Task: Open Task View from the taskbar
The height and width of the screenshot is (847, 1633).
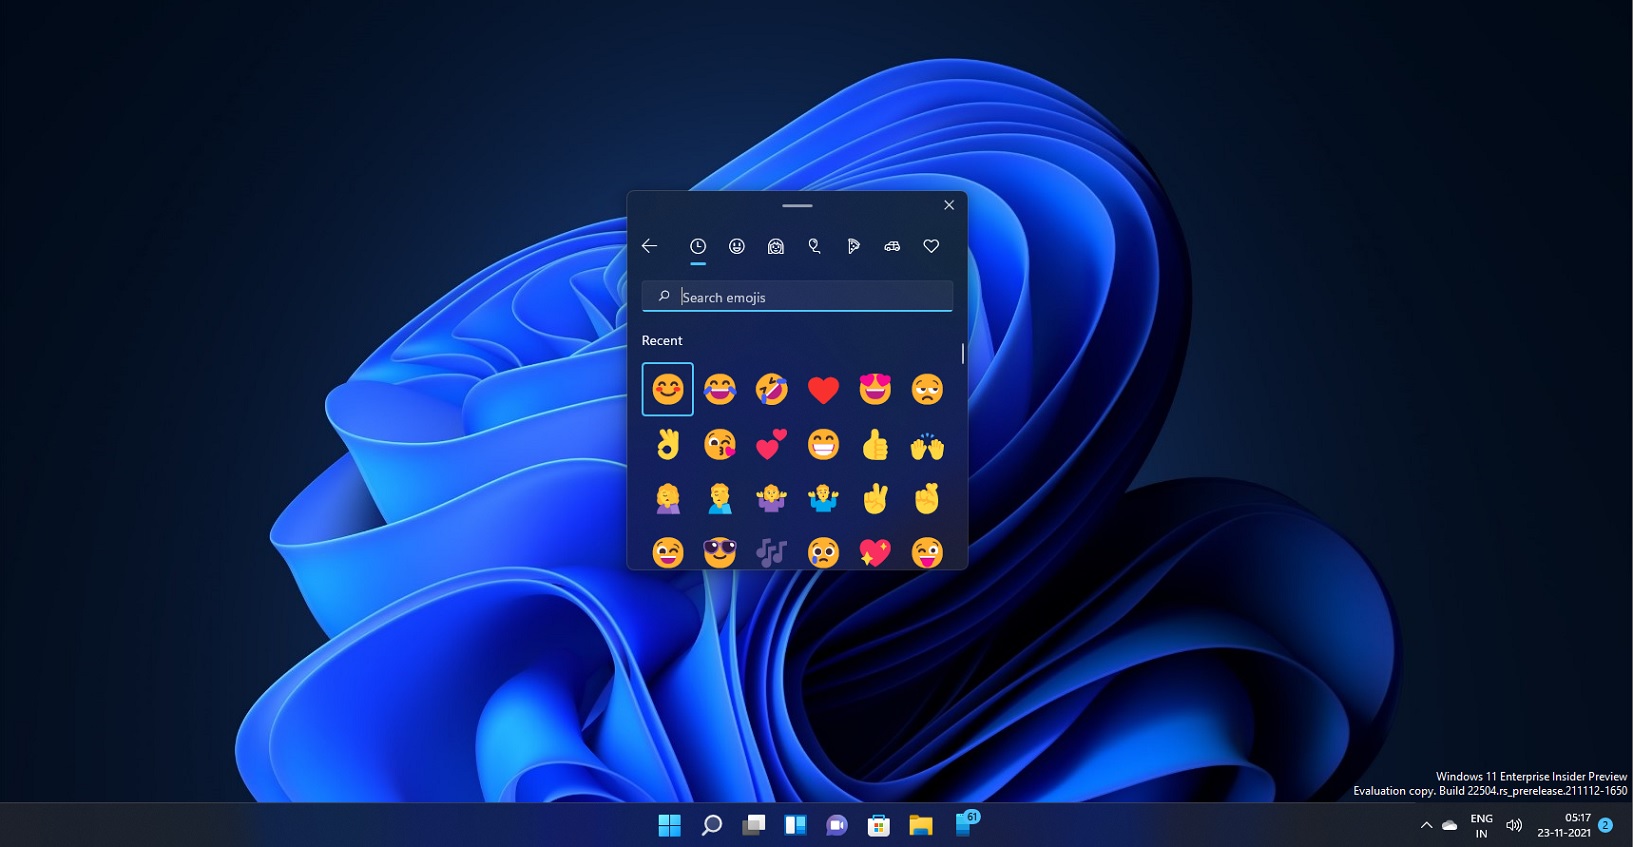Action: coord(754,825)
